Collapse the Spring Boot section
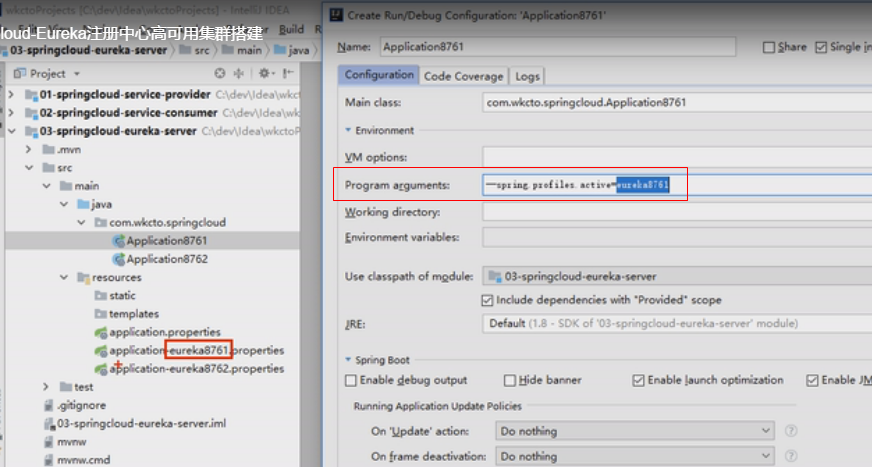 pos(348,360)
